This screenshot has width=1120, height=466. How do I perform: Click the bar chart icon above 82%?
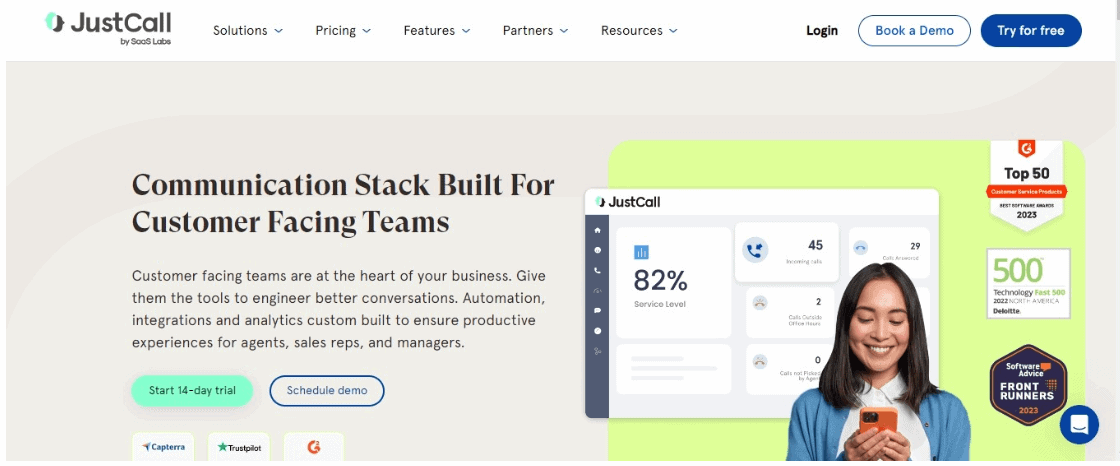coord(641,252)
